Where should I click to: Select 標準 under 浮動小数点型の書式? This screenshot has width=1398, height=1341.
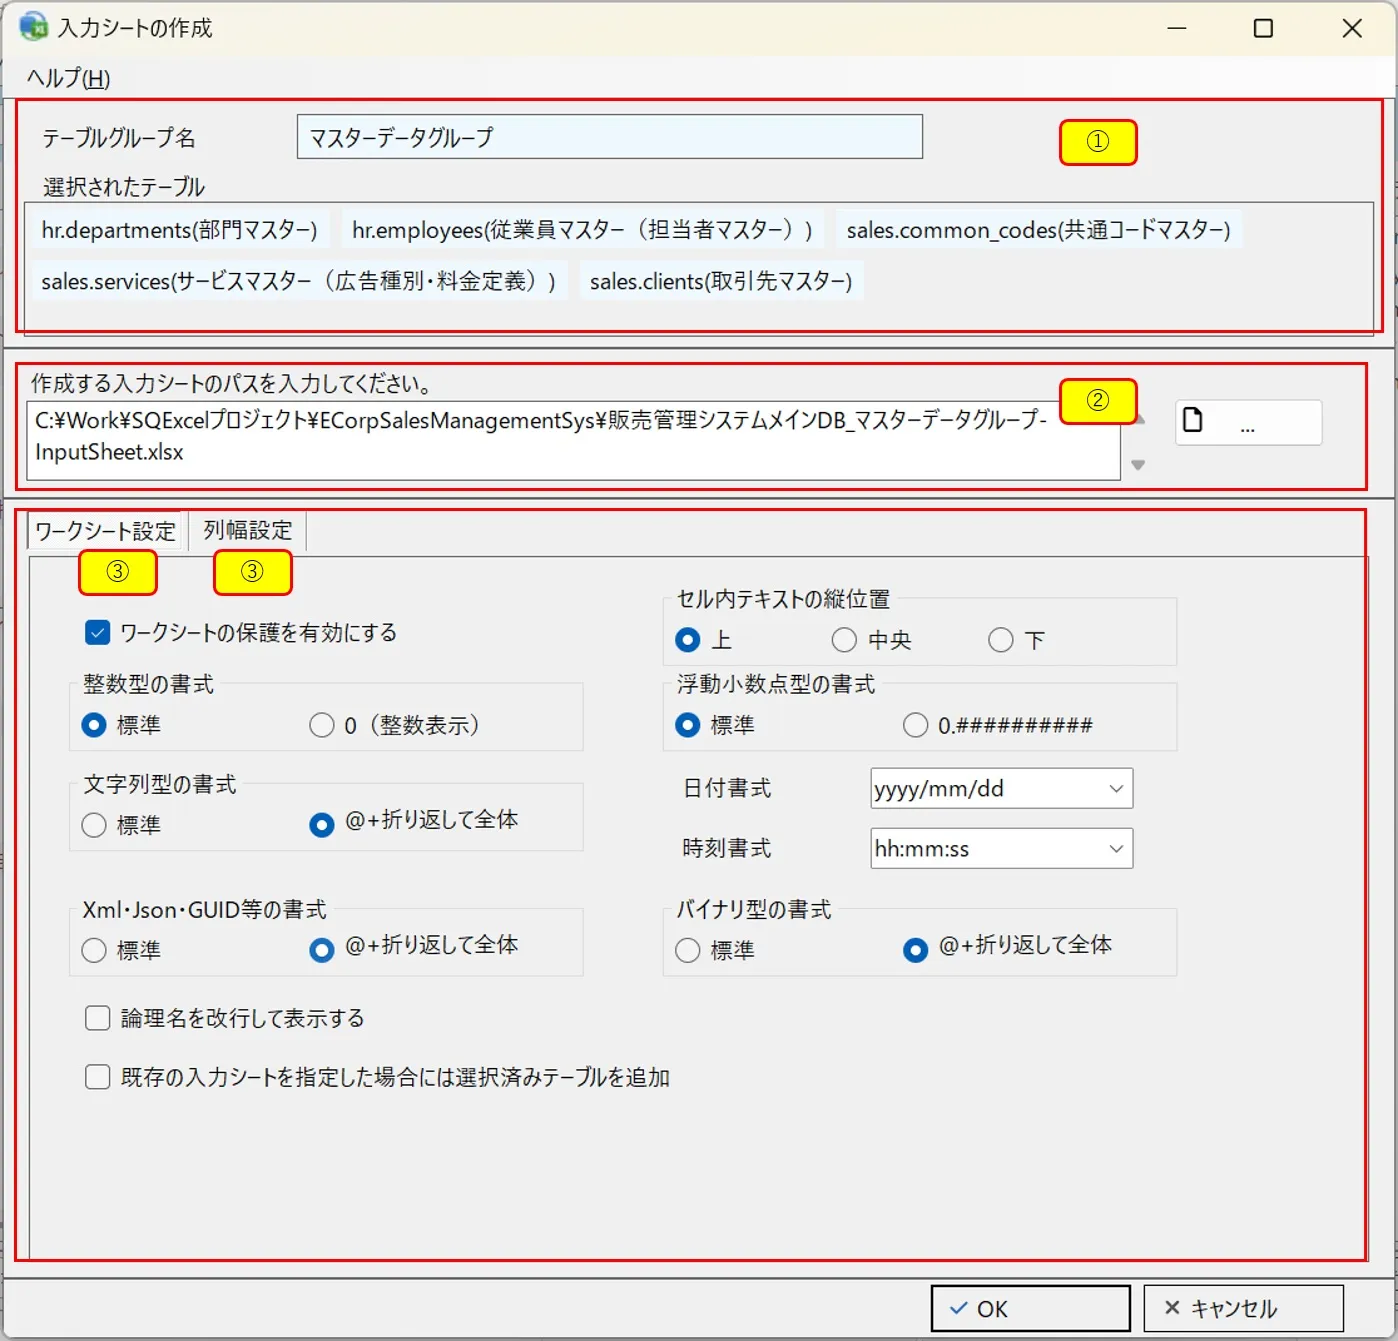pyautogui.click(x=715, y=725)
